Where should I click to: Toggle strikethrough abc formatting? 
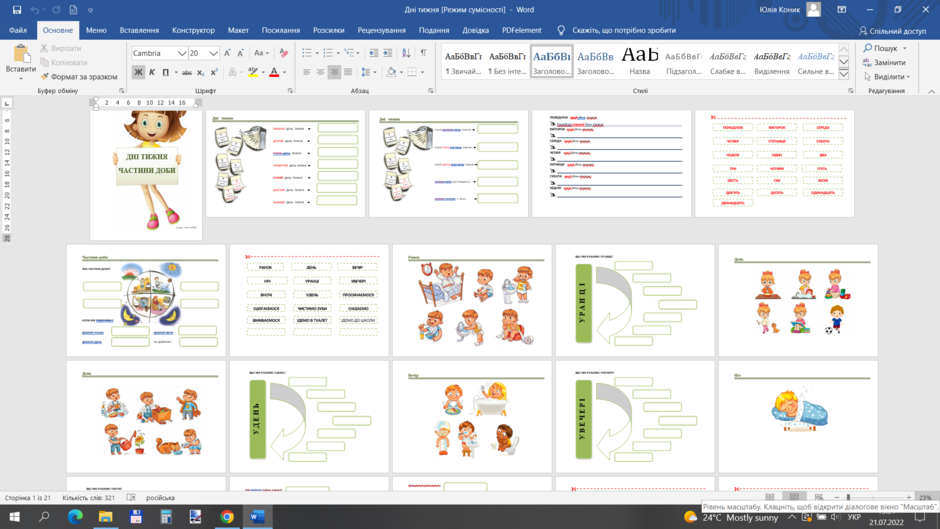point(187,73)
